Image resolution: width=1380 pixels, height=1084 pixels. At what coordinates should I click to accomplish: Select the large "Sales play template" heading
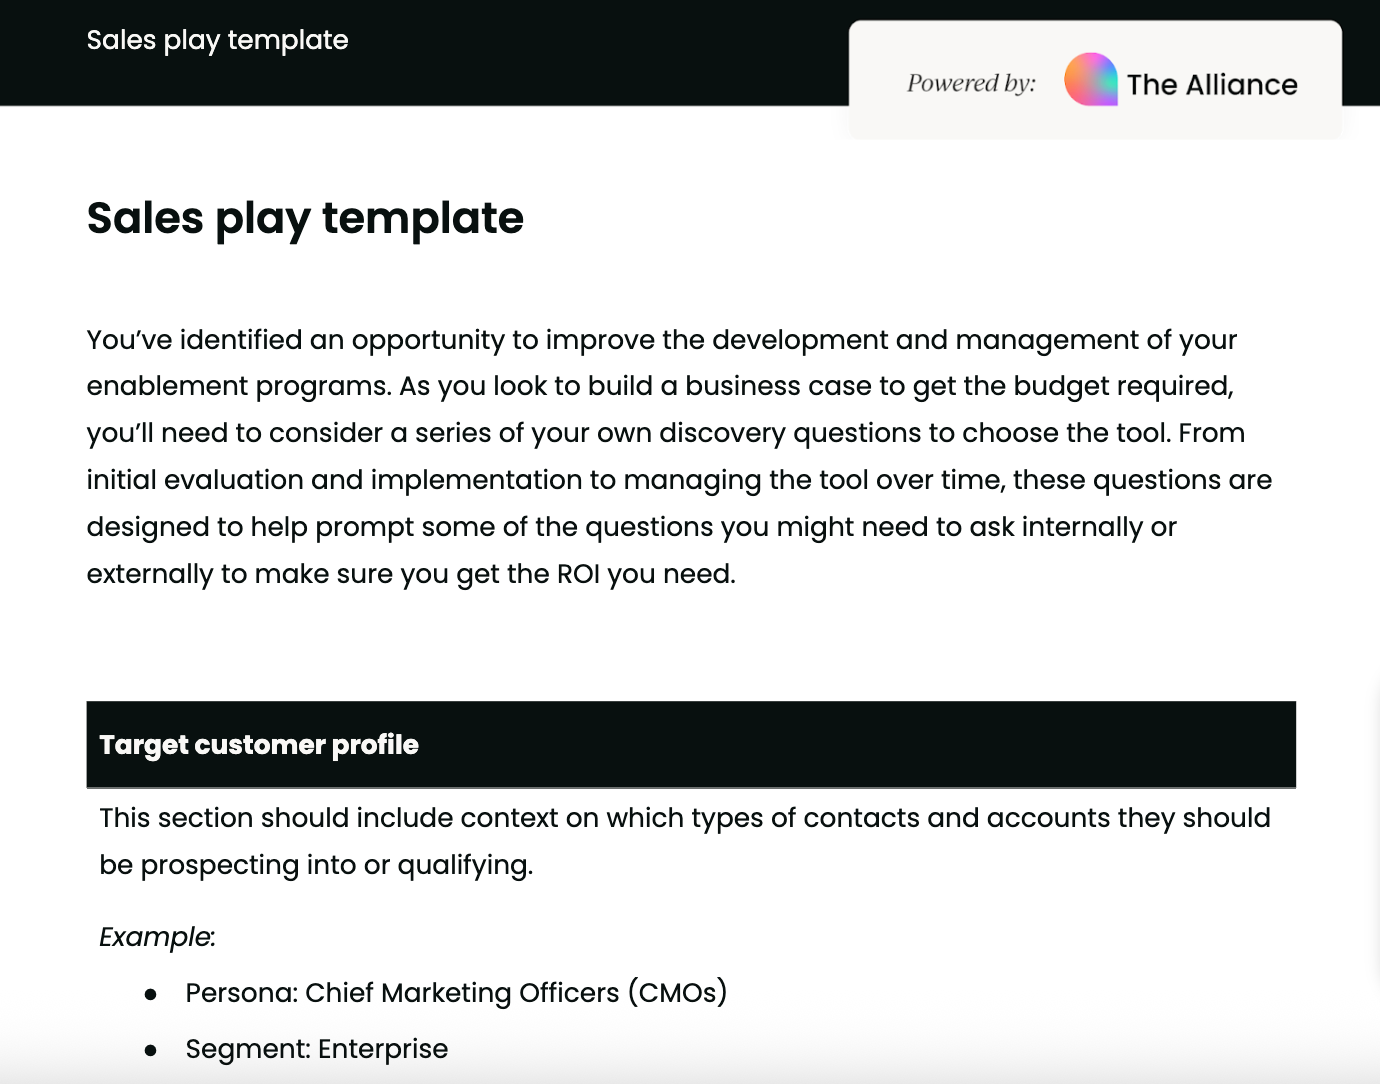tap(305, 218)
